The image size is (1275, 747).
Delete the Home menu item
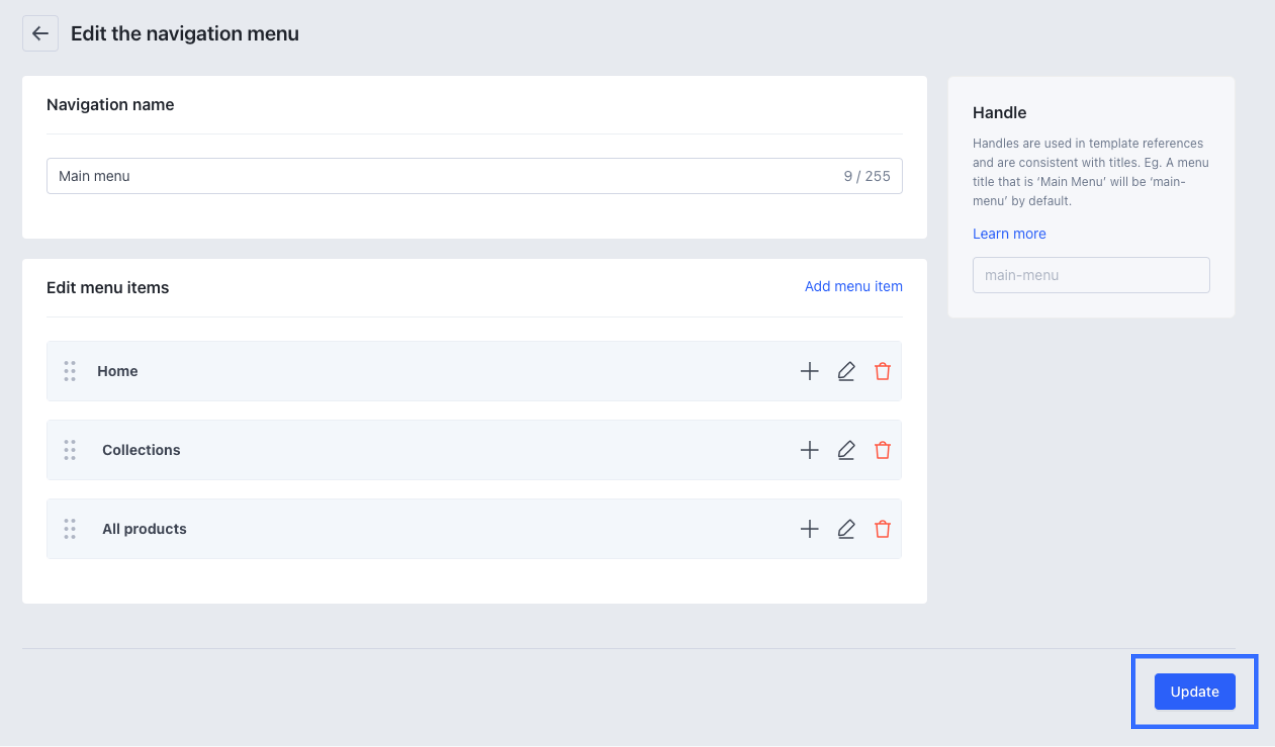pyautogui.click(x=882, y=371)
